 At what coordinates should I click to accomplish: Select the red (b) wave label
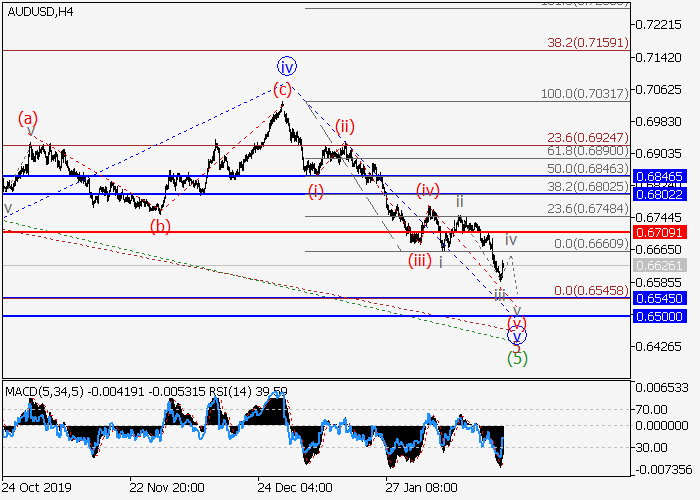pyautogui.click(x=160, y=225)
